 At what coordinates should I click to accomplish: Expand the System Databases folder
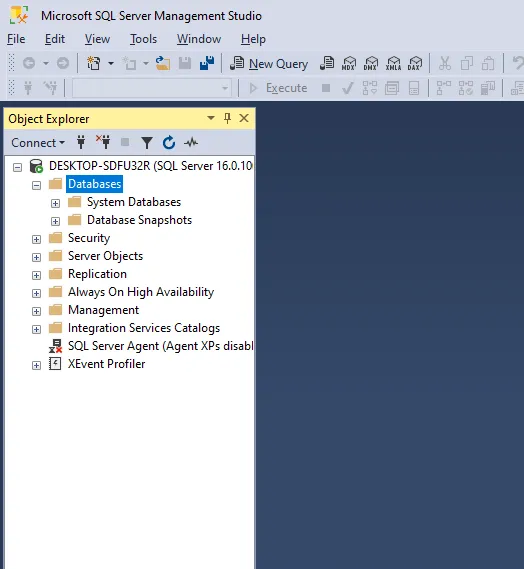55,203
